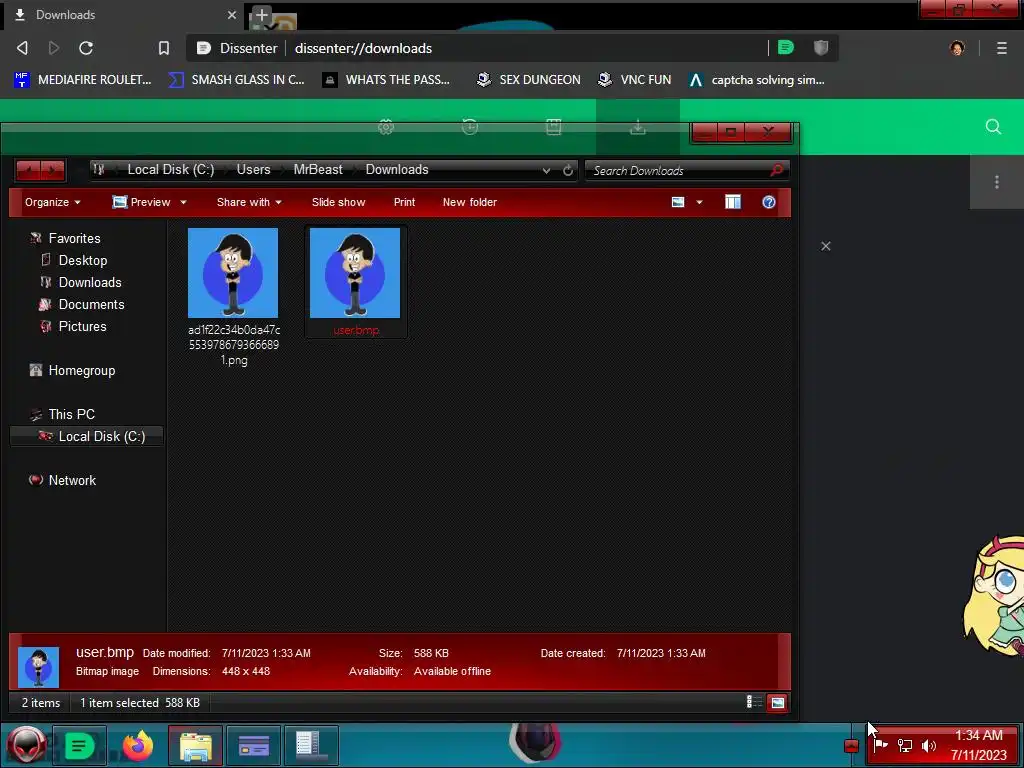Open bookmarks icon in browser page toolbar
1024x768 pixels.
tap(554, 127)
